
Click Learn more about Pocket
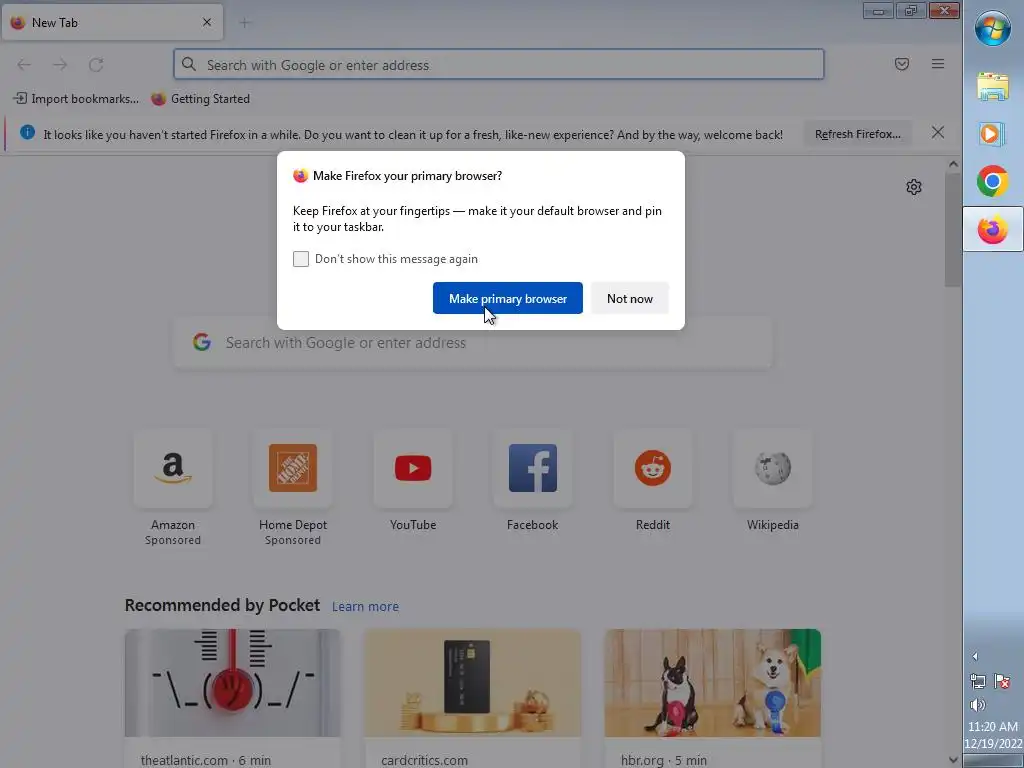(x=365, y=607)
